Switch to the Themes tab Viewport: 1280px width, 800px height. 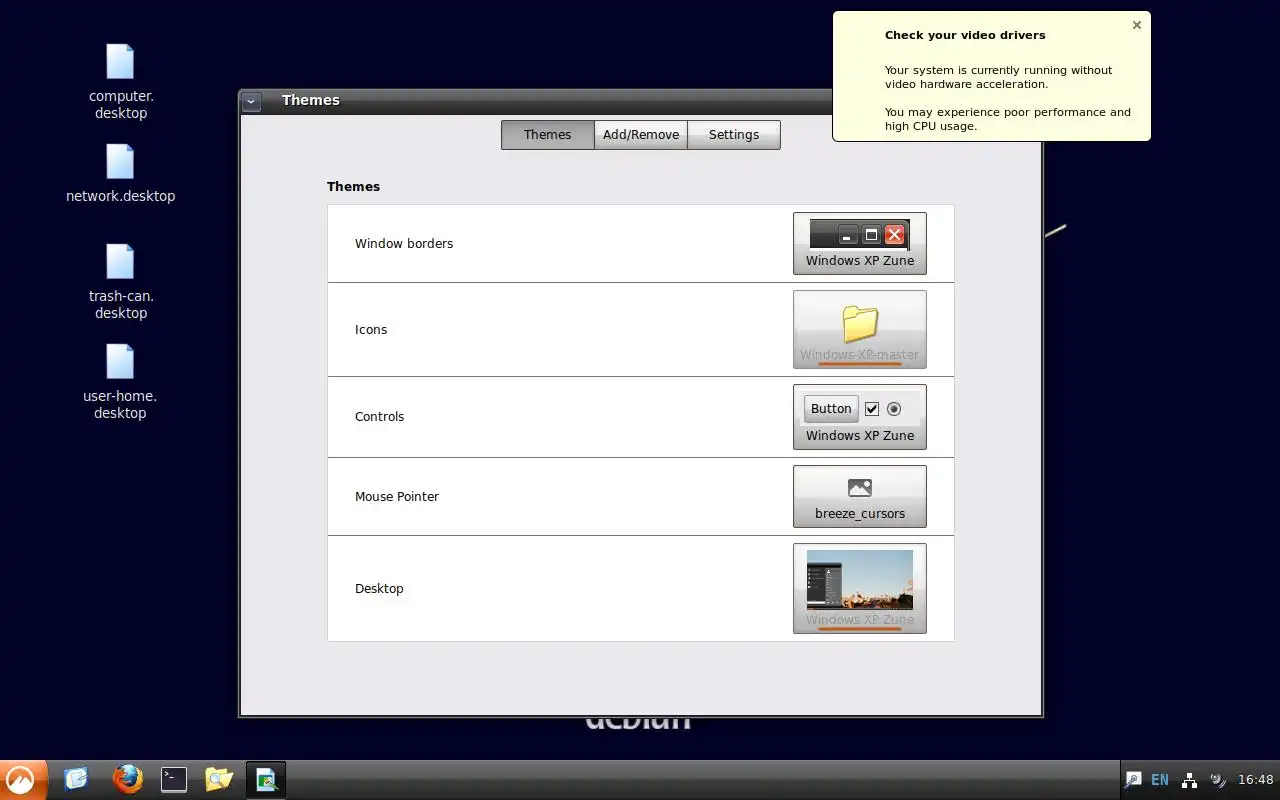tap(547, 135)
